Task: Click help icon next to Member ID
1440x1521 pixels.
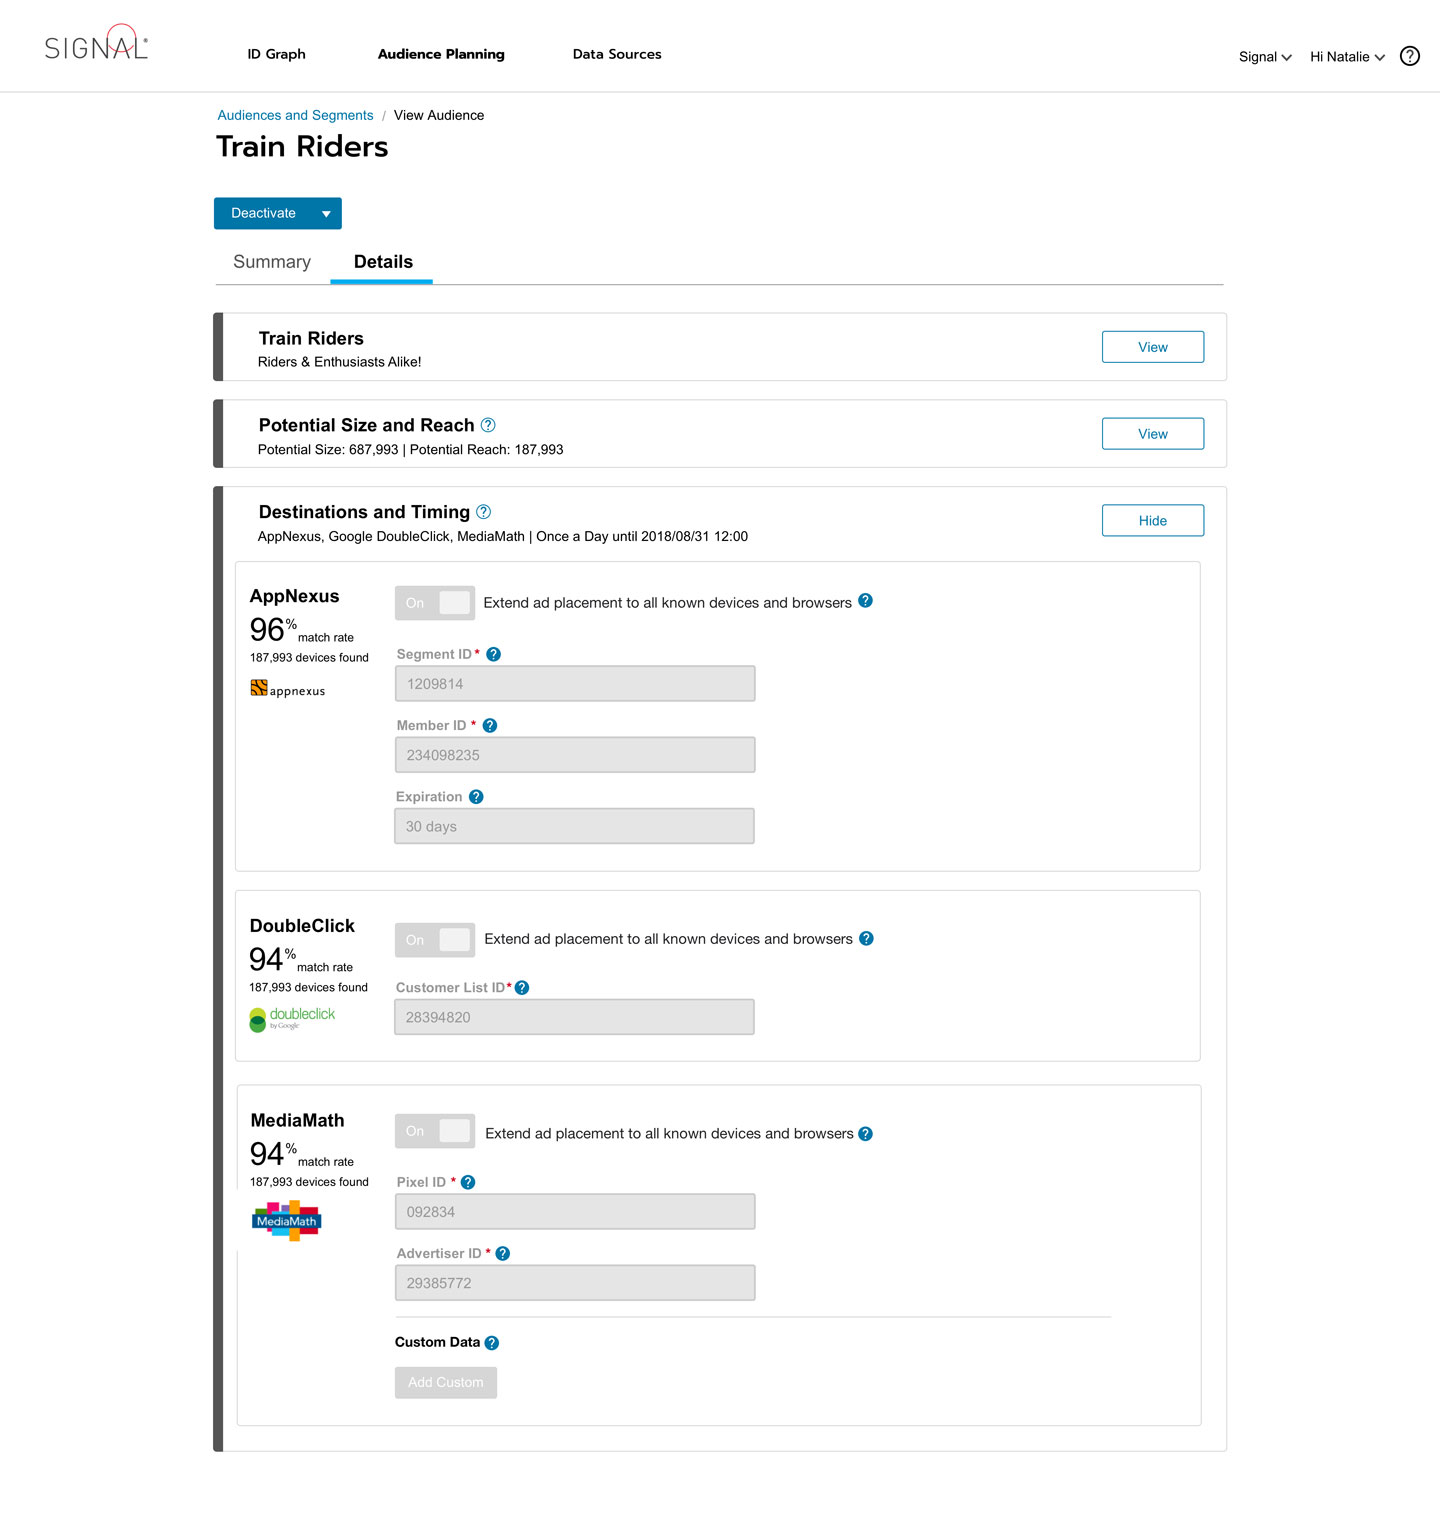Action: [x=490, y=726]
